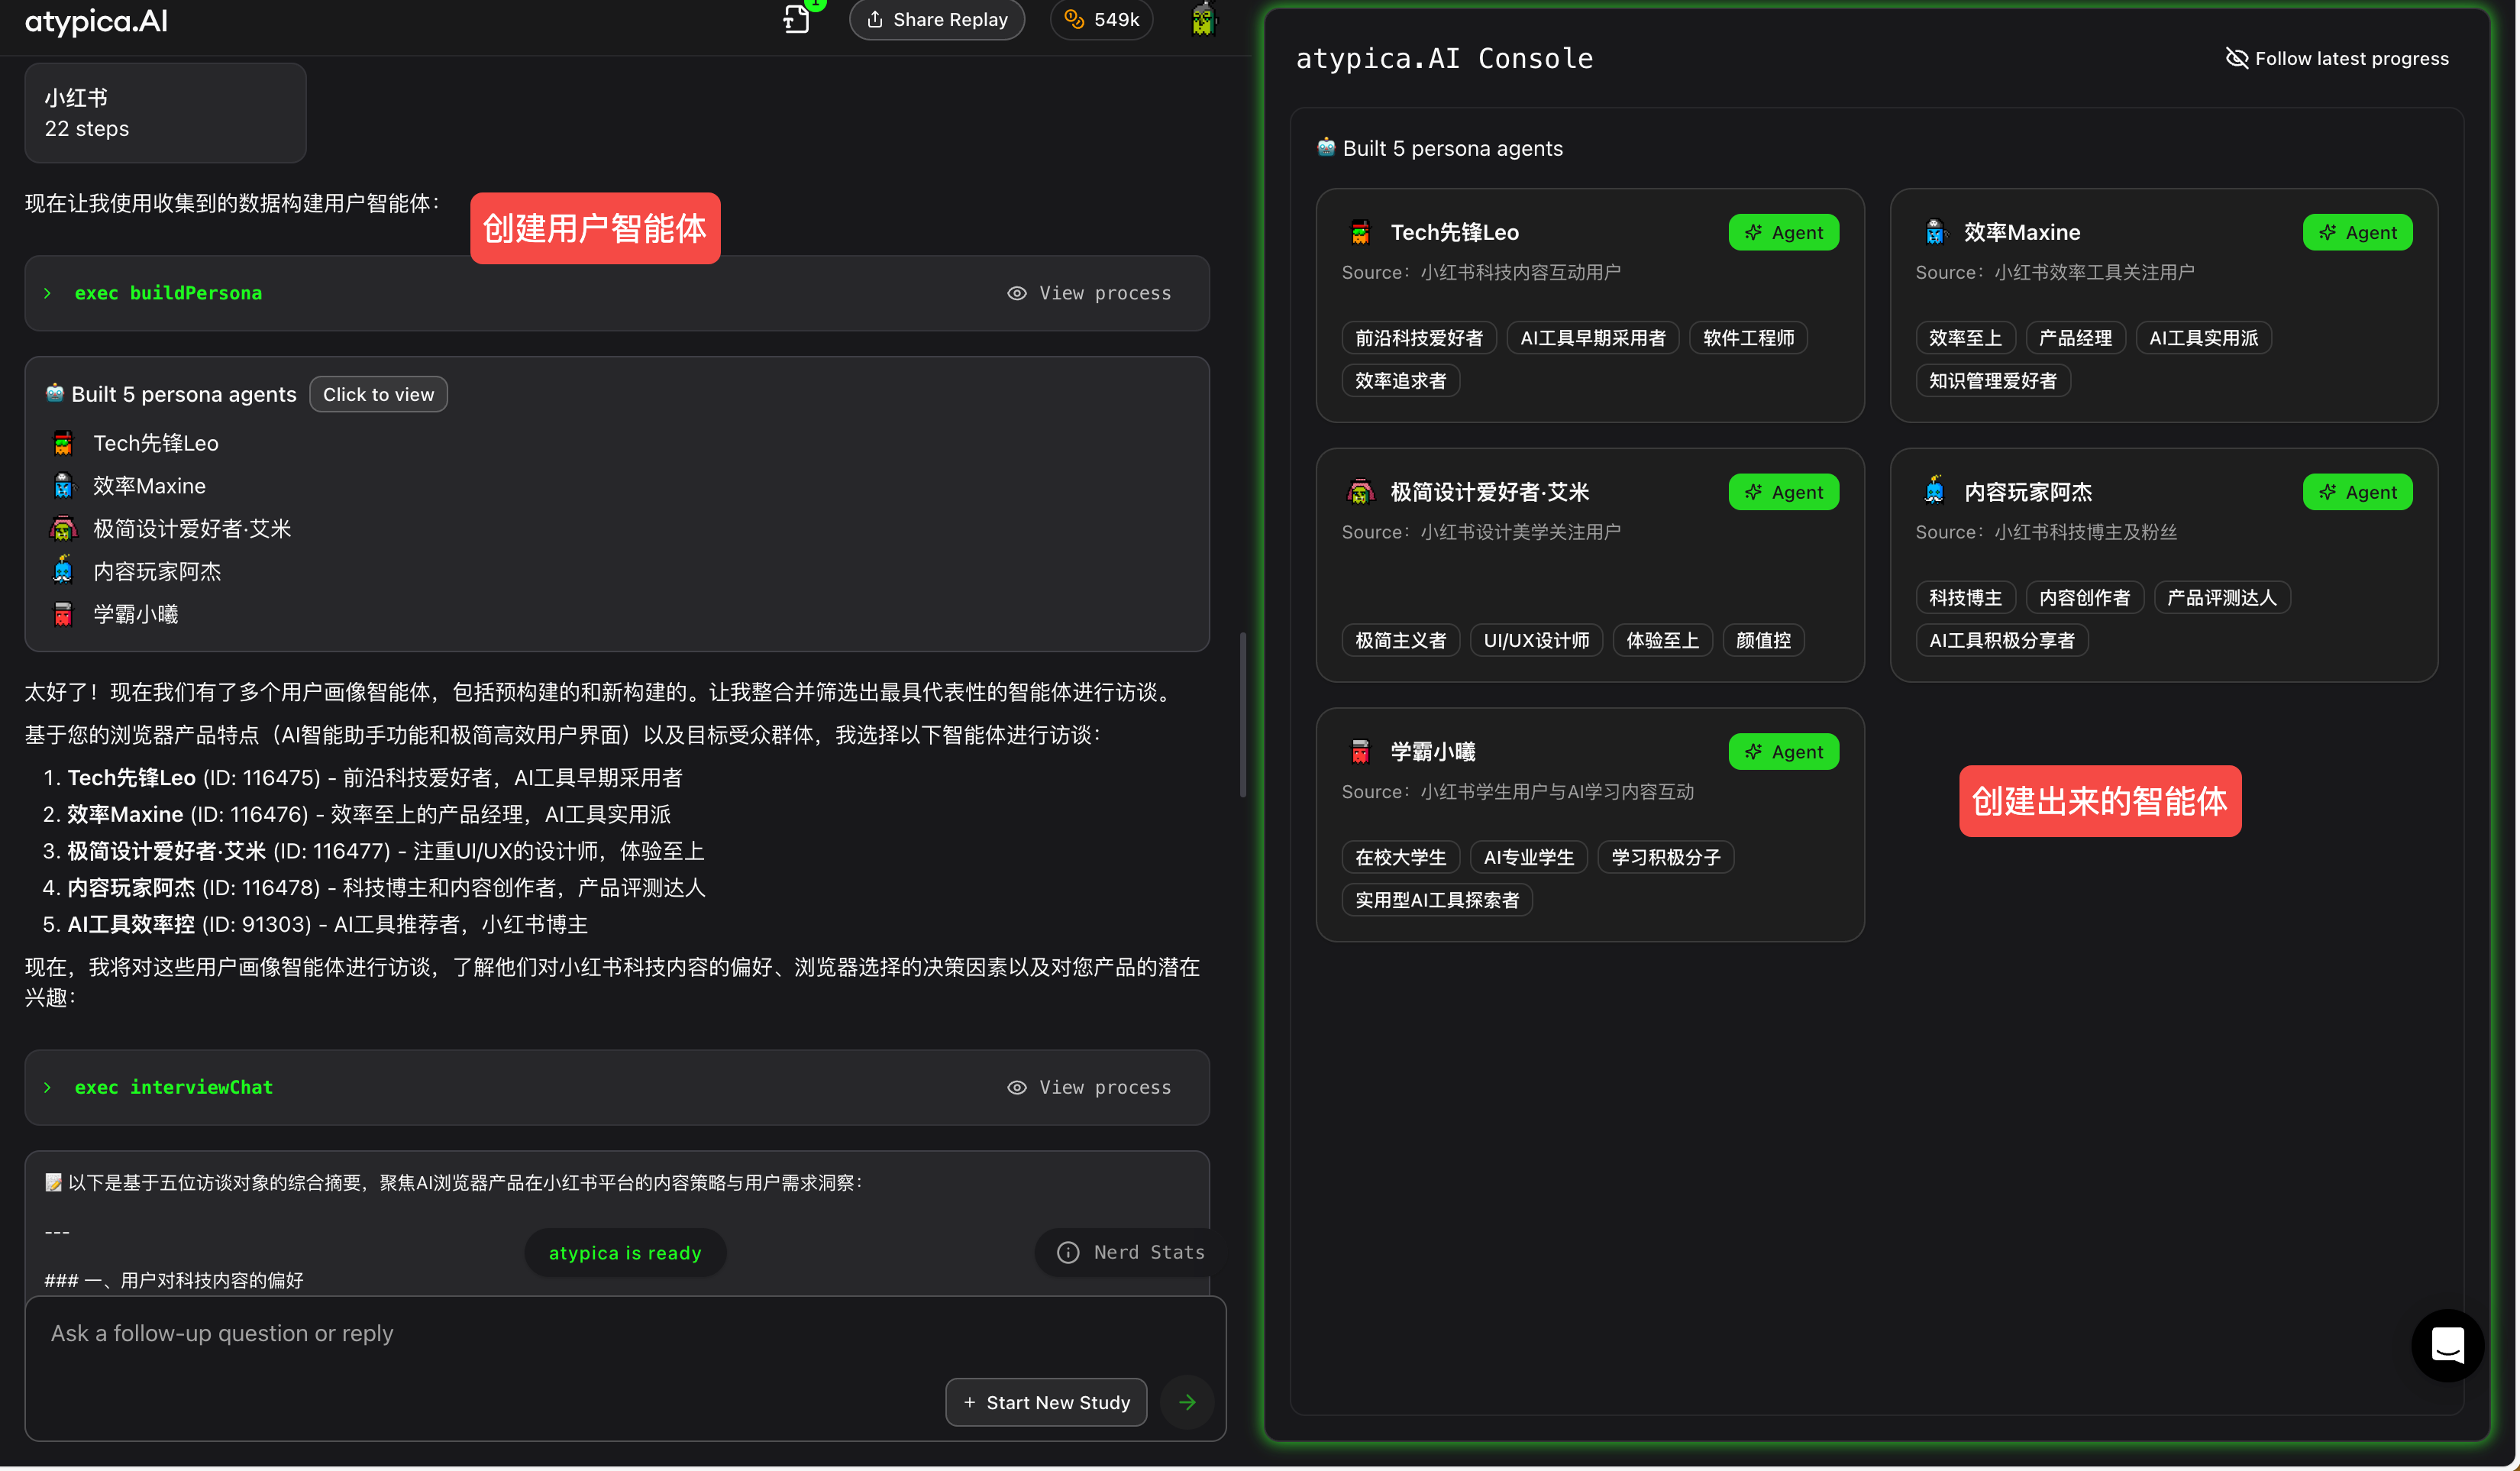Viewport: 2520px width, 1471px height.
Task: Click the Share Replay button
Action: coord(937,19)
